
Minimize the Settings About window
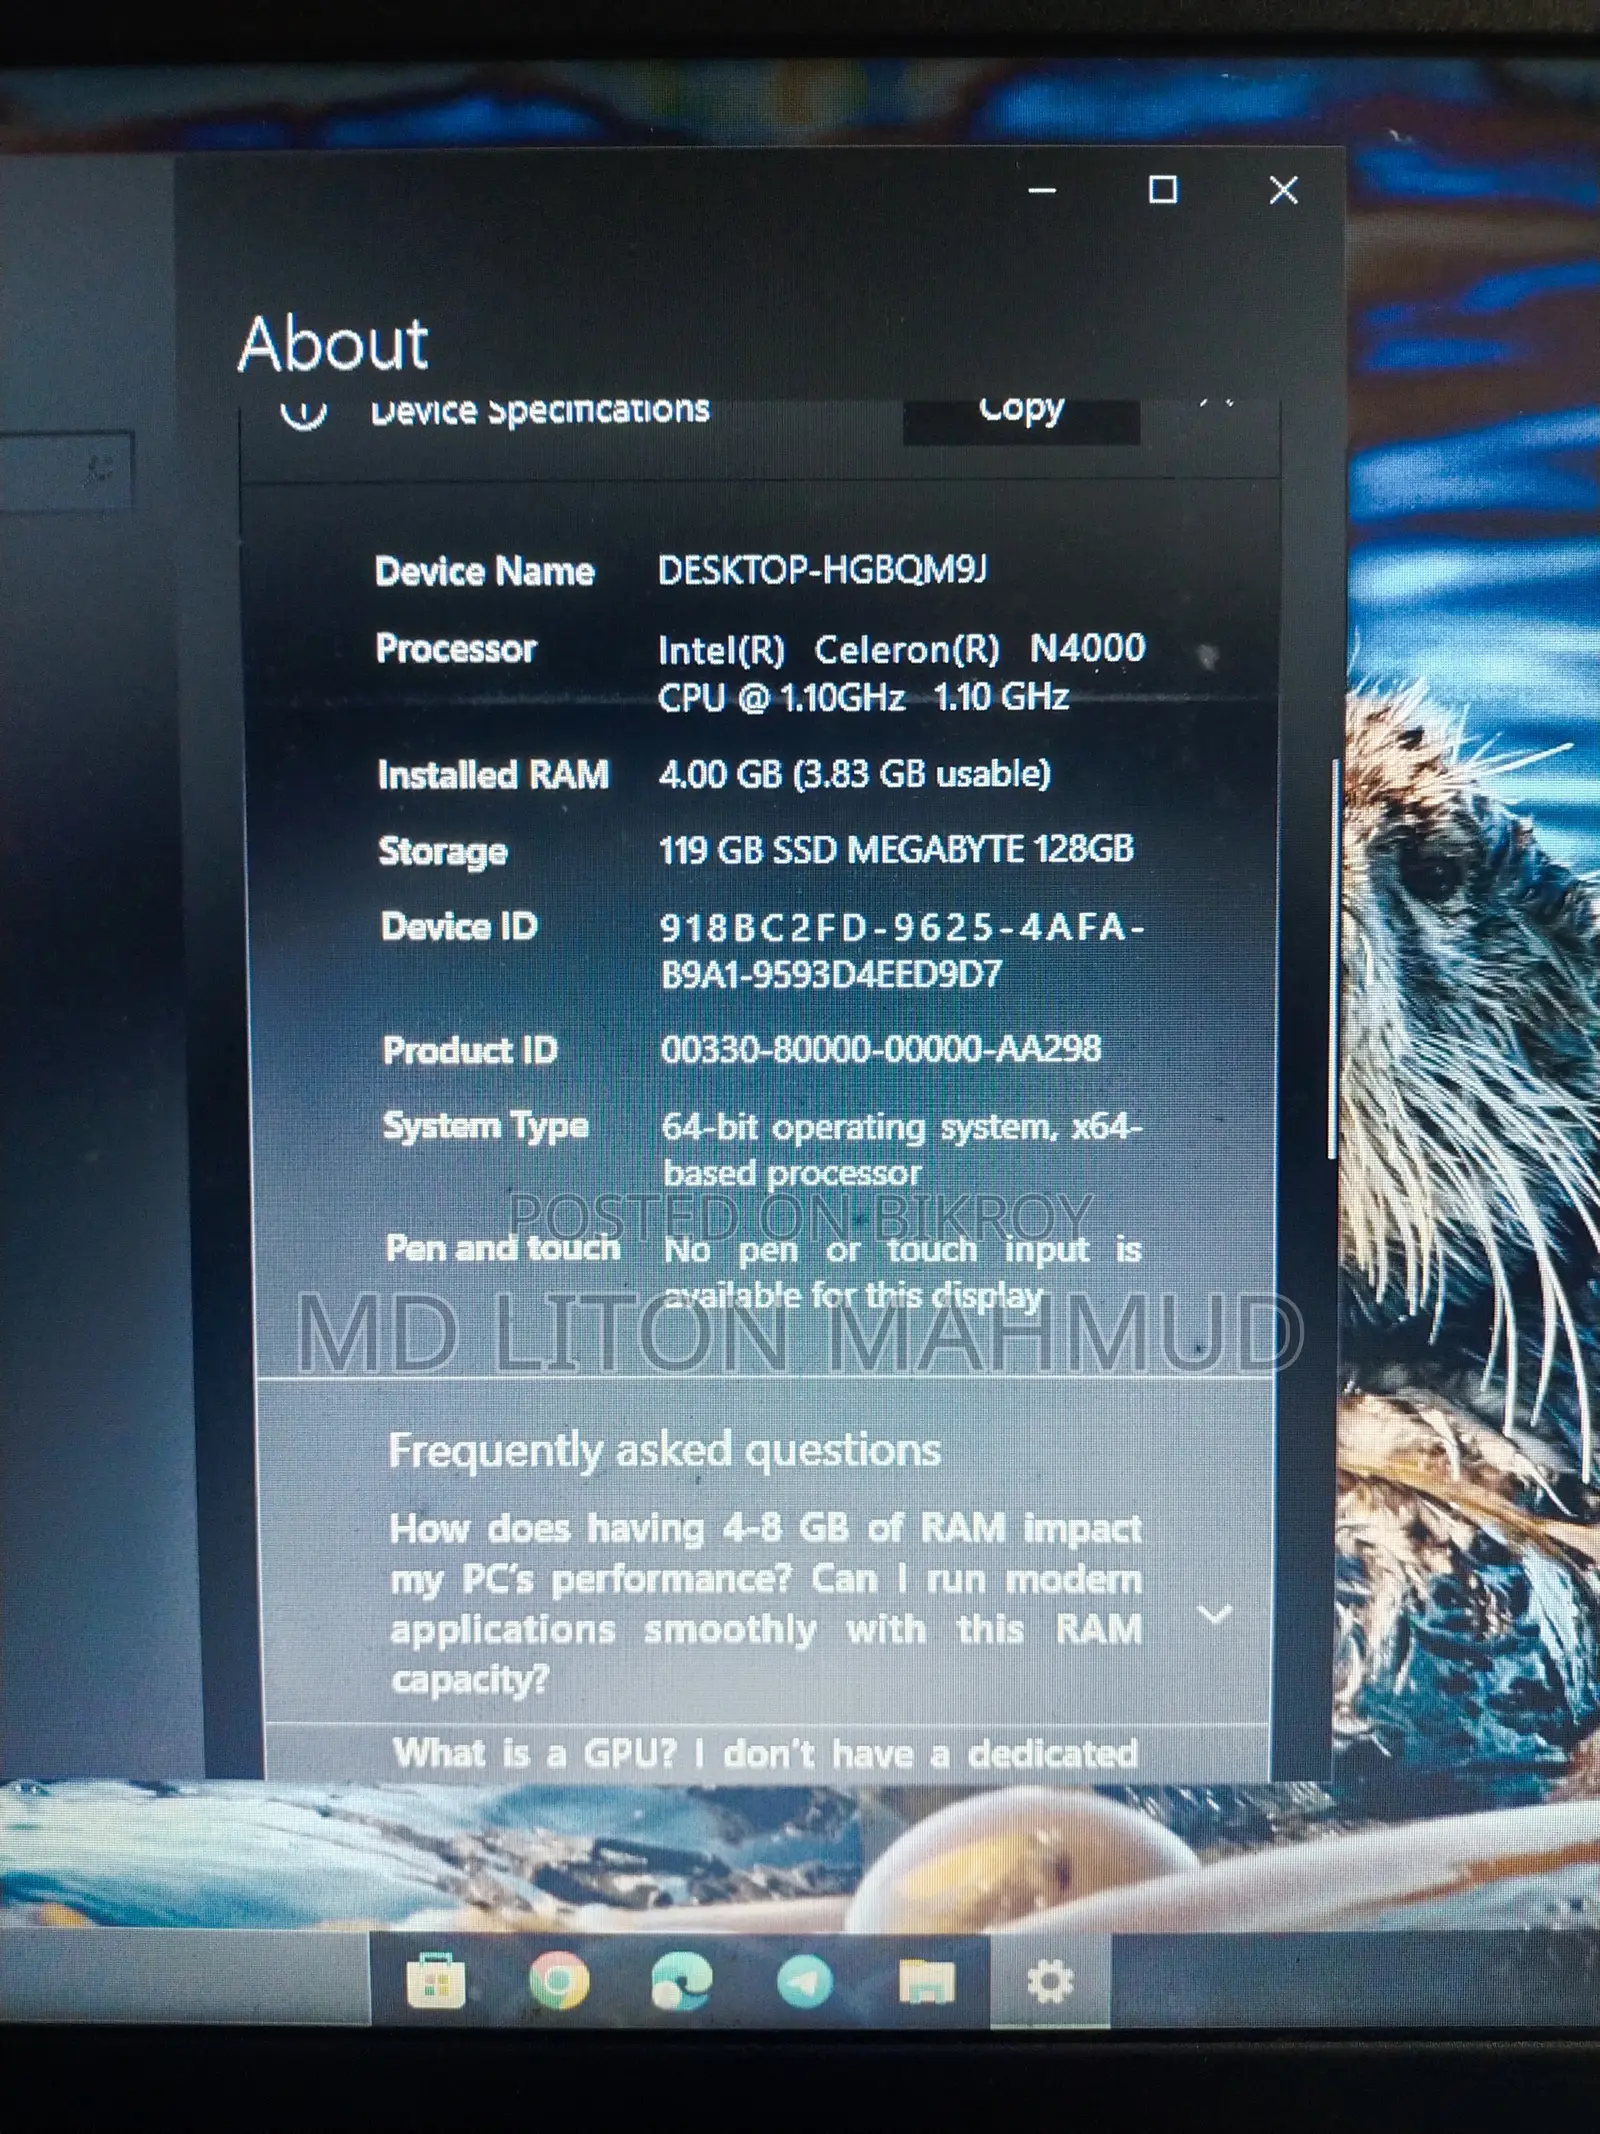[1042, 189]
